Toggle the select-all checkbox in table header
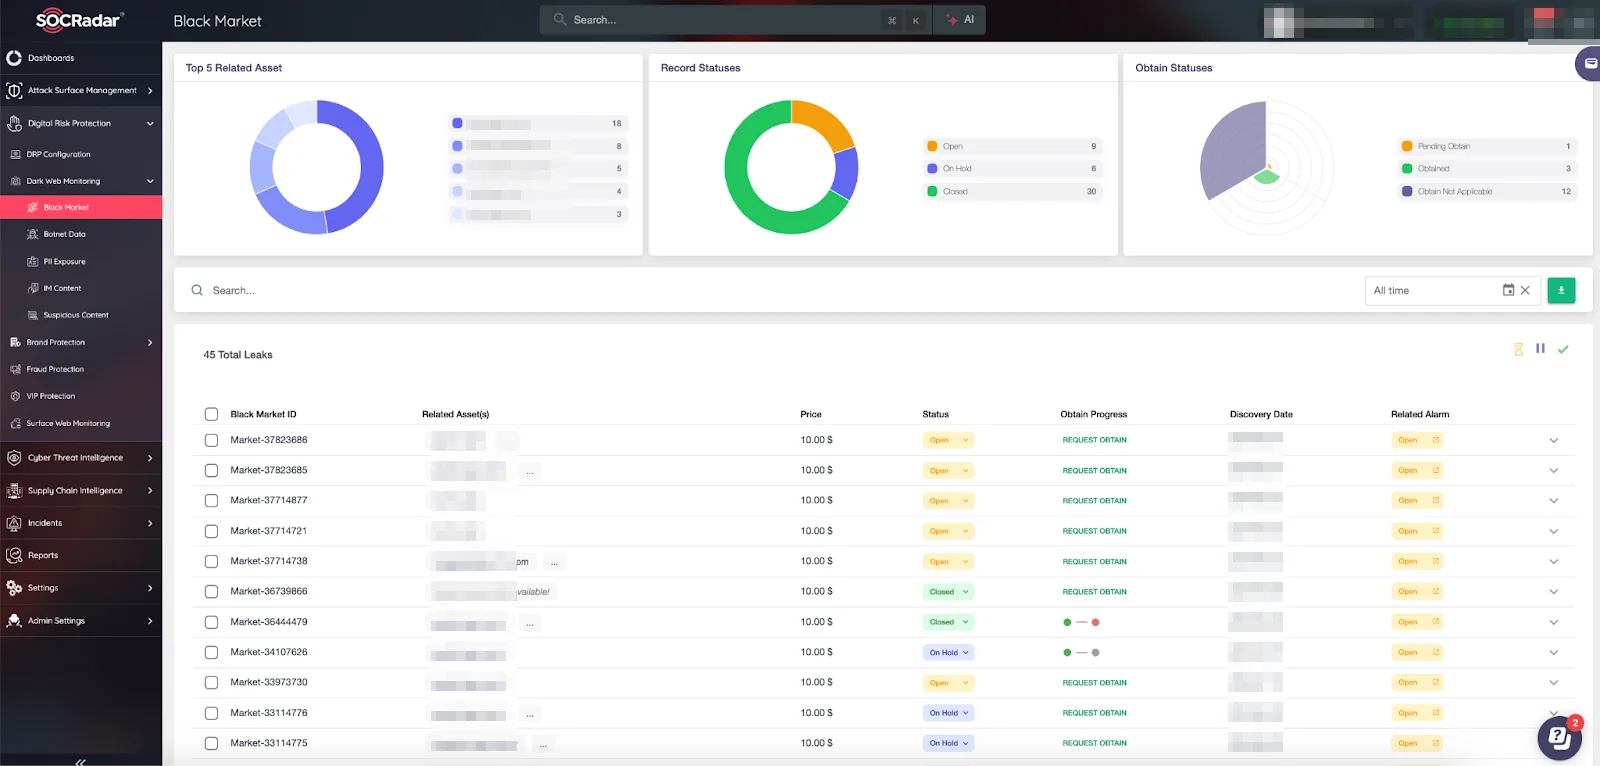 [211, 414]
